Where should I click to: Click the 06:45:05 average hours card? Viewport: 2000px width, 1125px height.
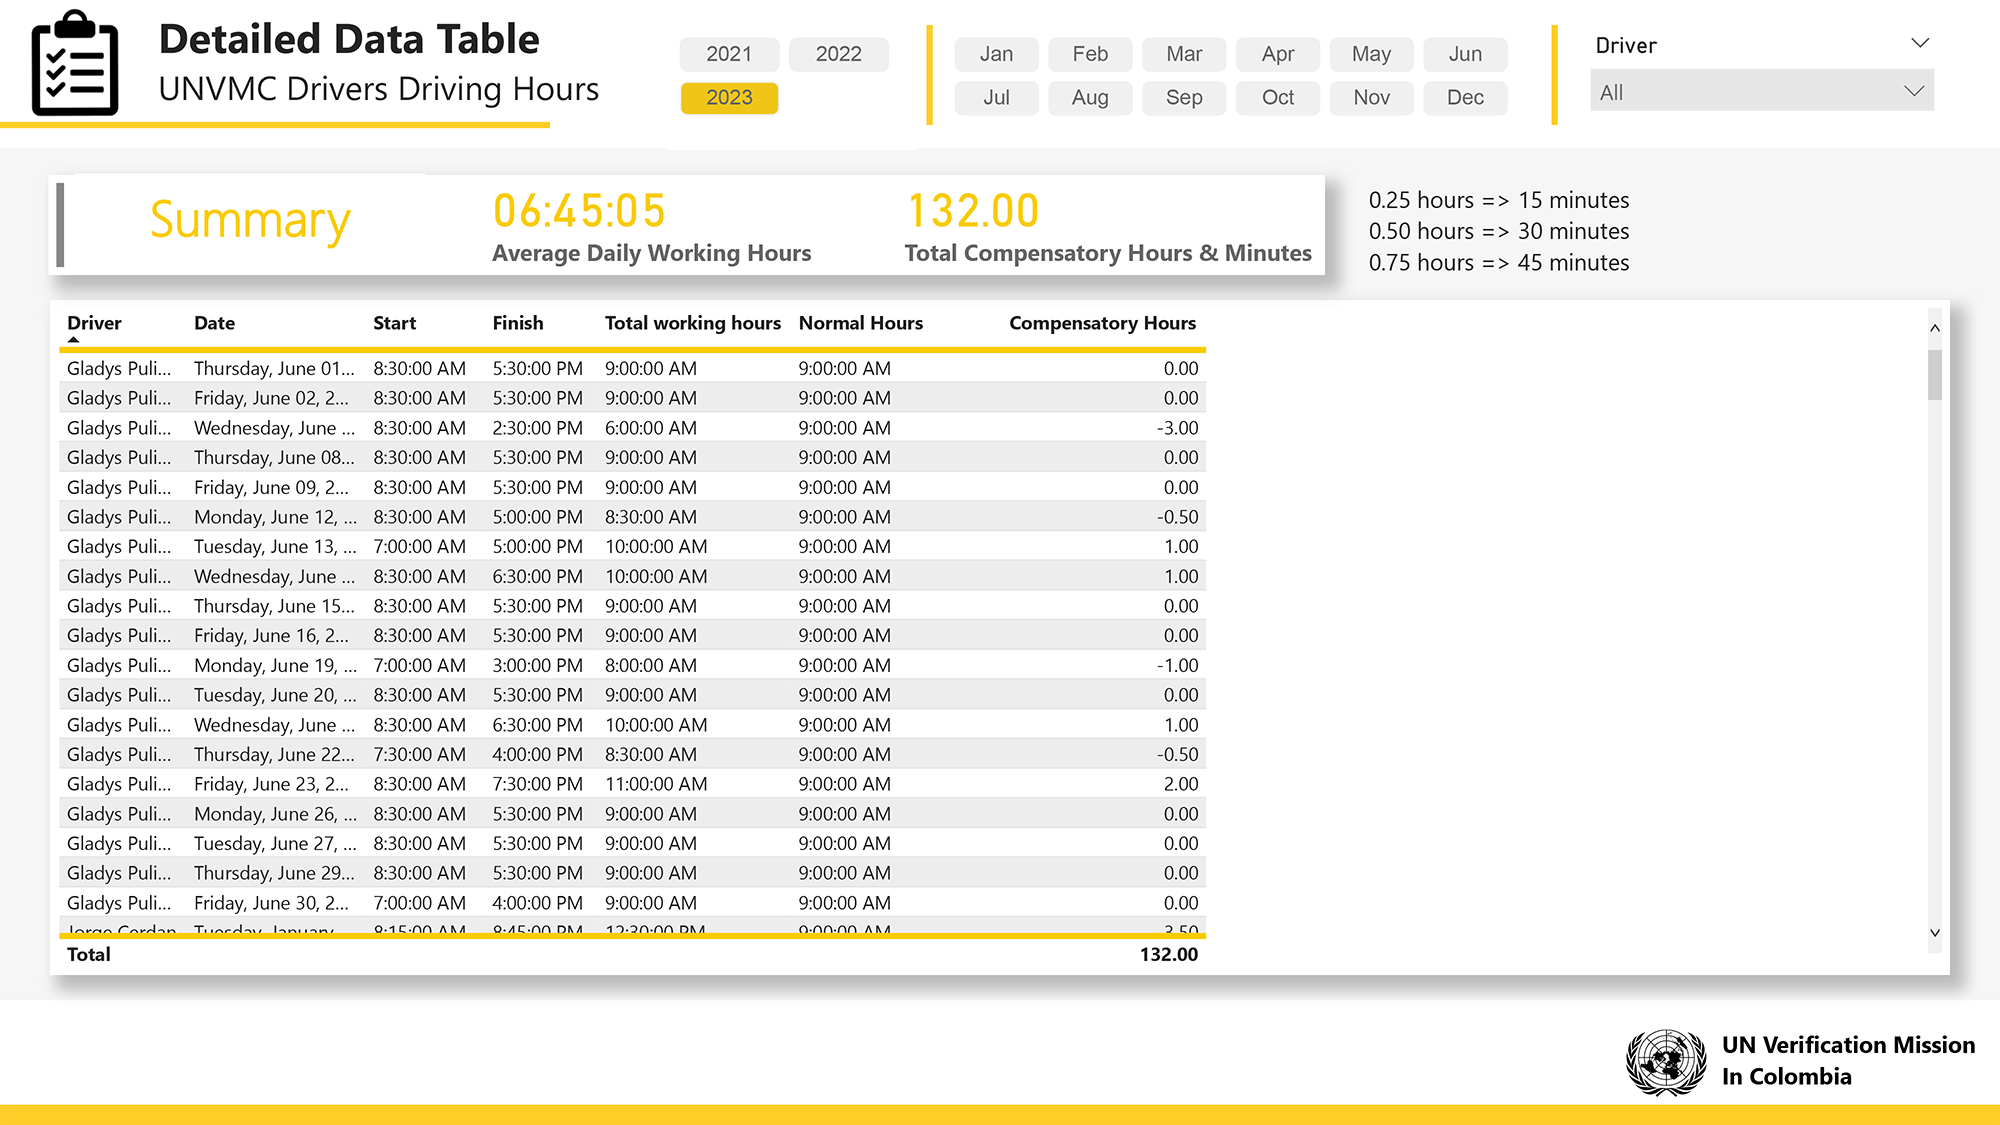[651, 227]
